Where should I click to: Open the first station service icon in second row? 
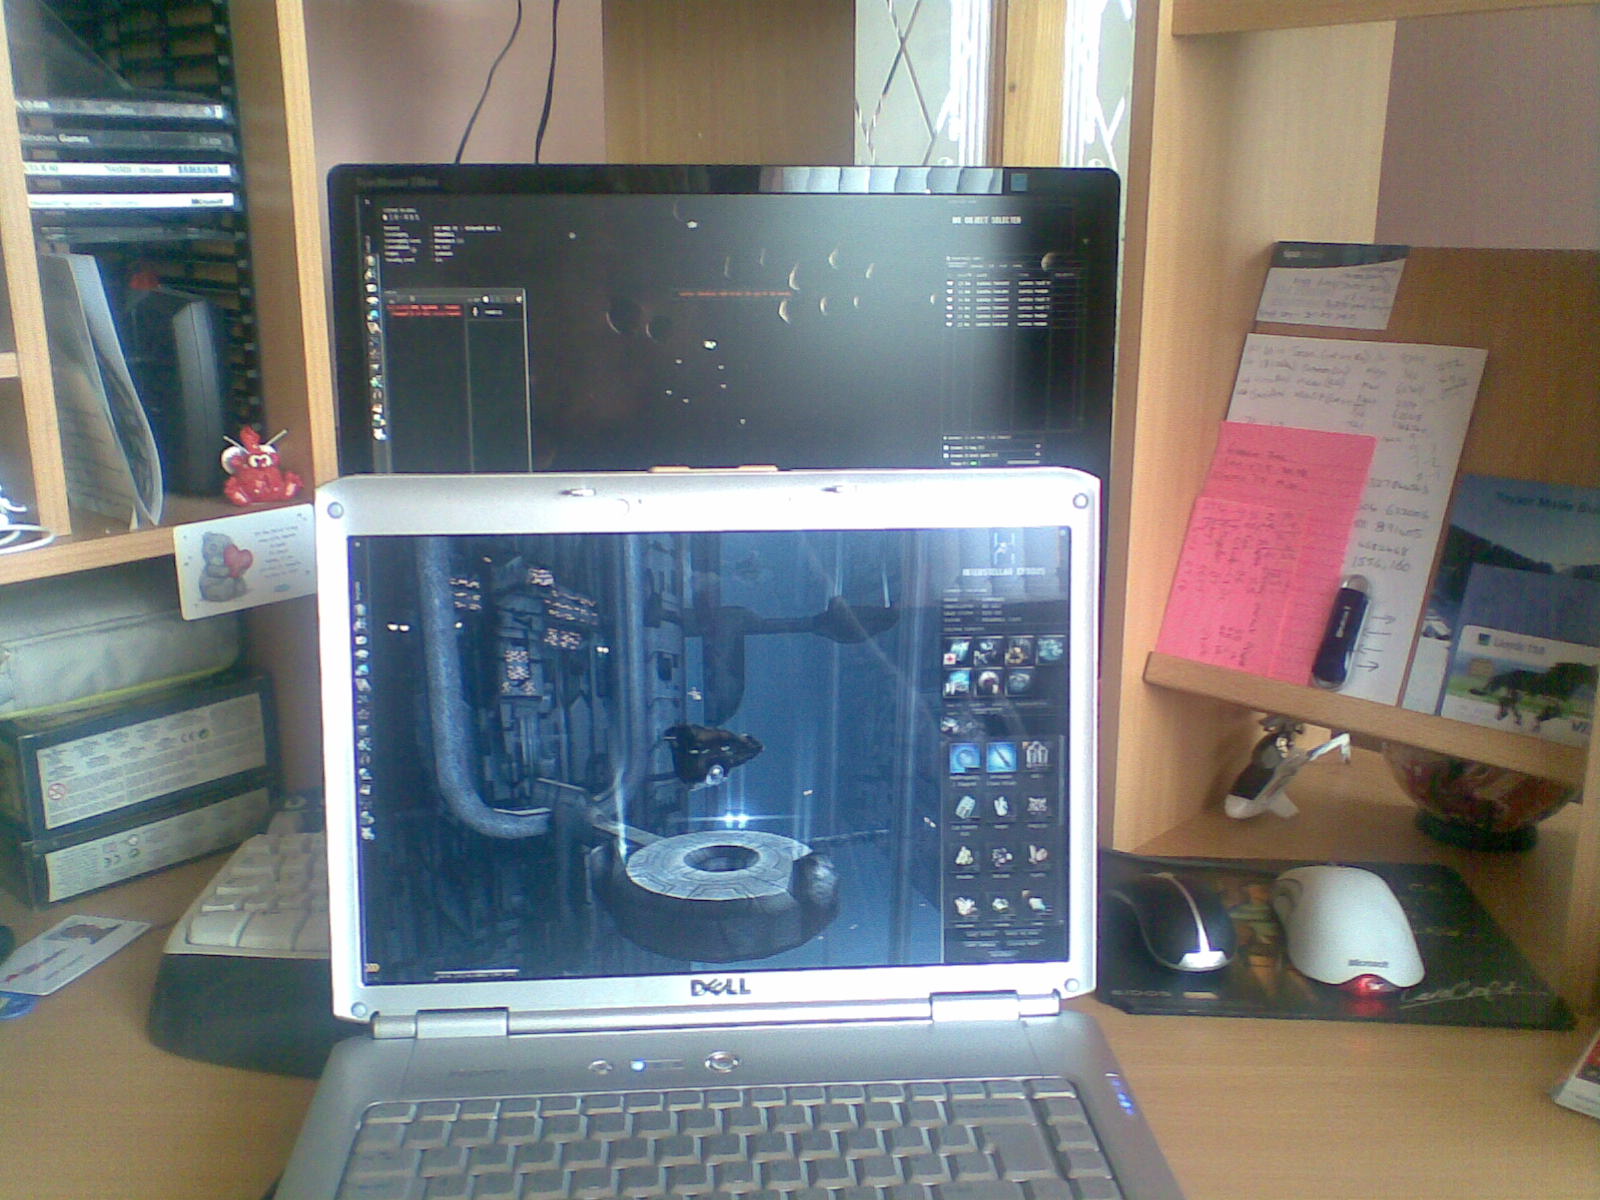pos(957,681)
